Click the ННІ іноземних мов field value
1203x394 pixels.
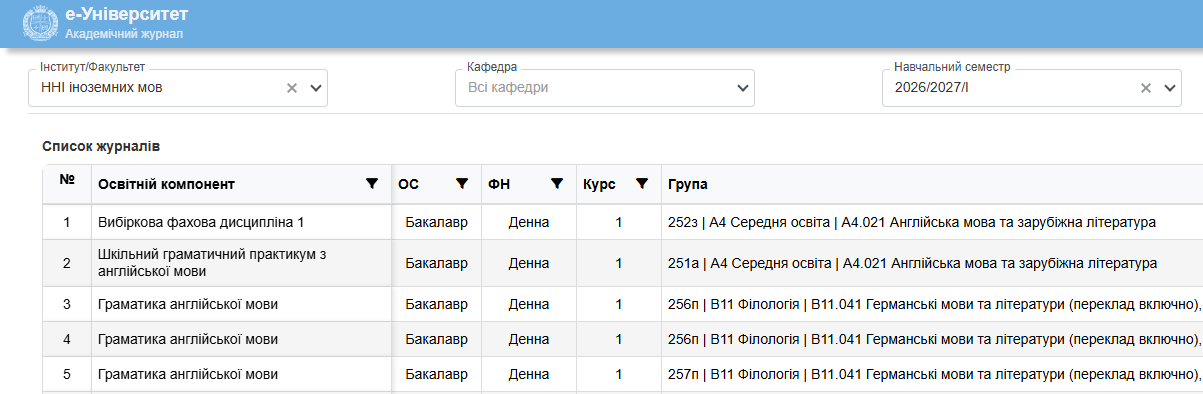pyautogui.click(x=102, y=88)
